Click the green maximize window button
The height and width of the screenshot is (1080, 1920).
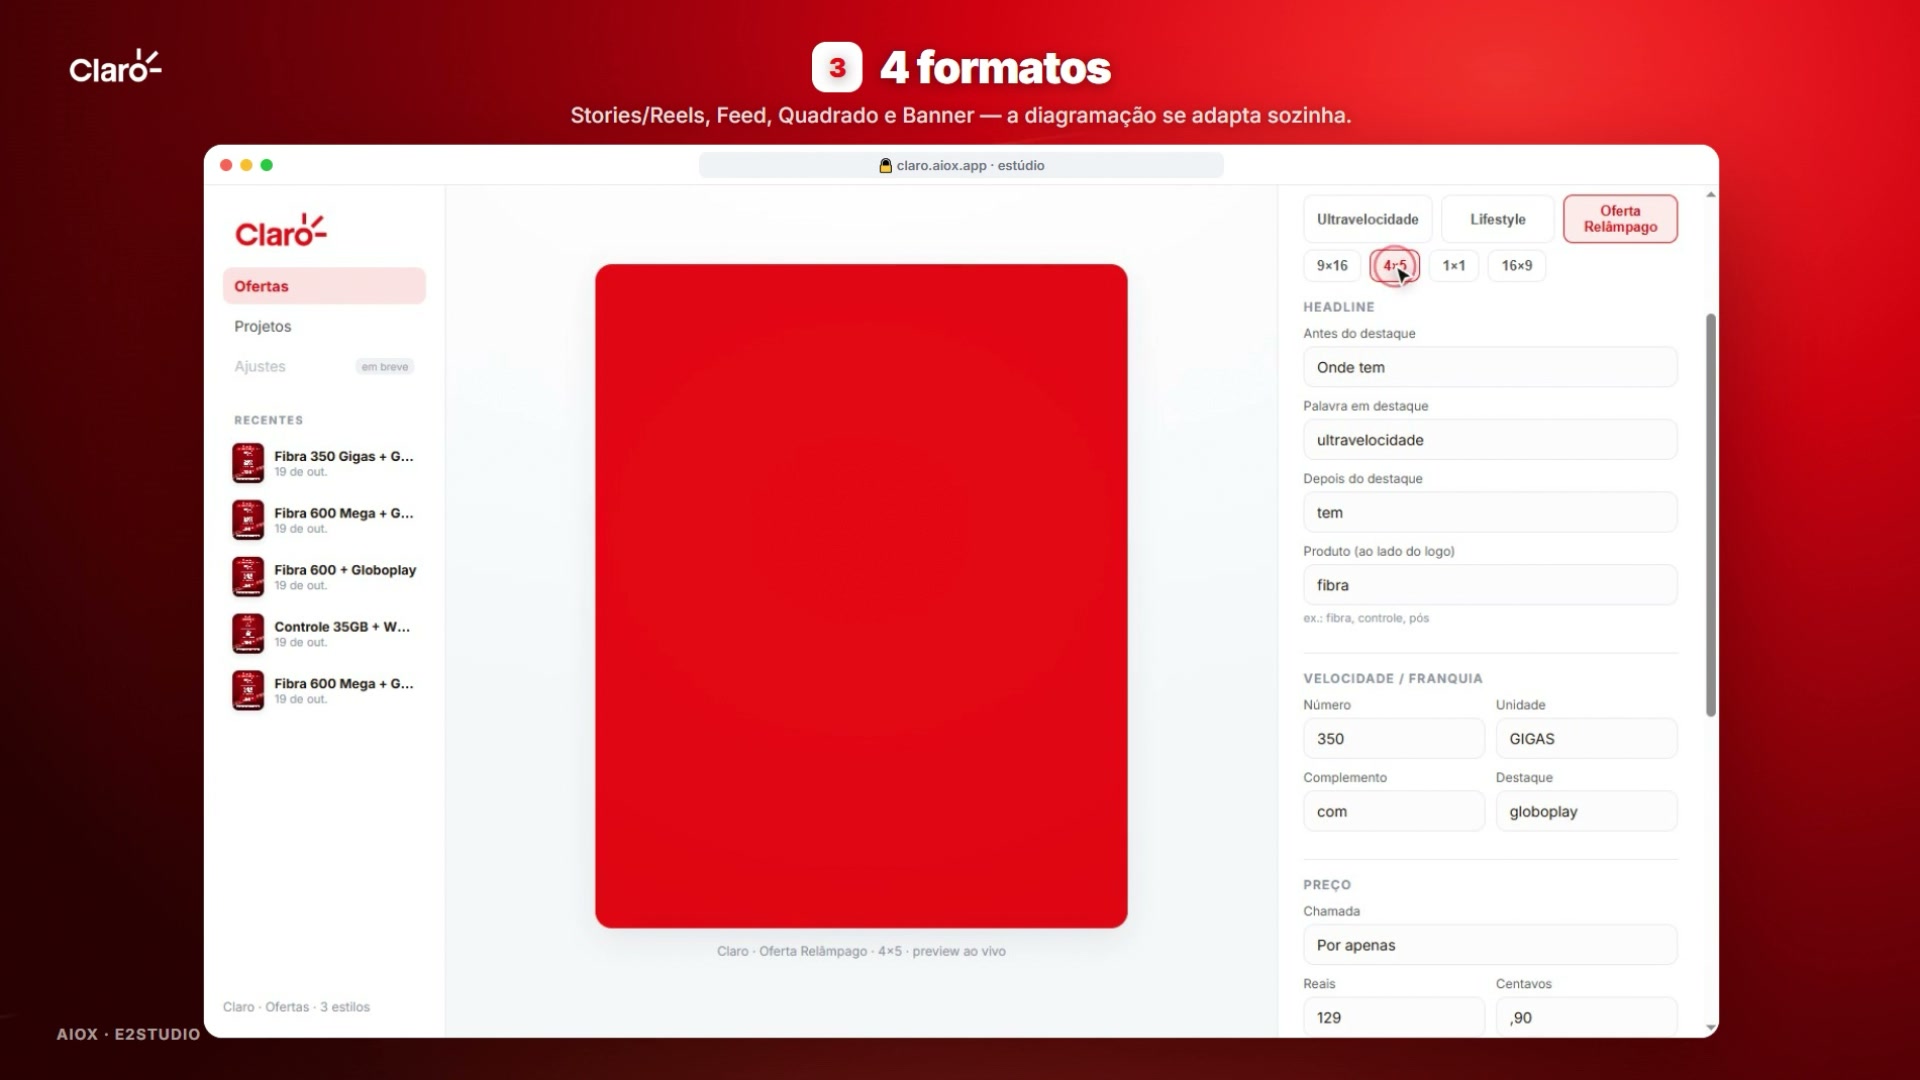(x=267, y=165)
